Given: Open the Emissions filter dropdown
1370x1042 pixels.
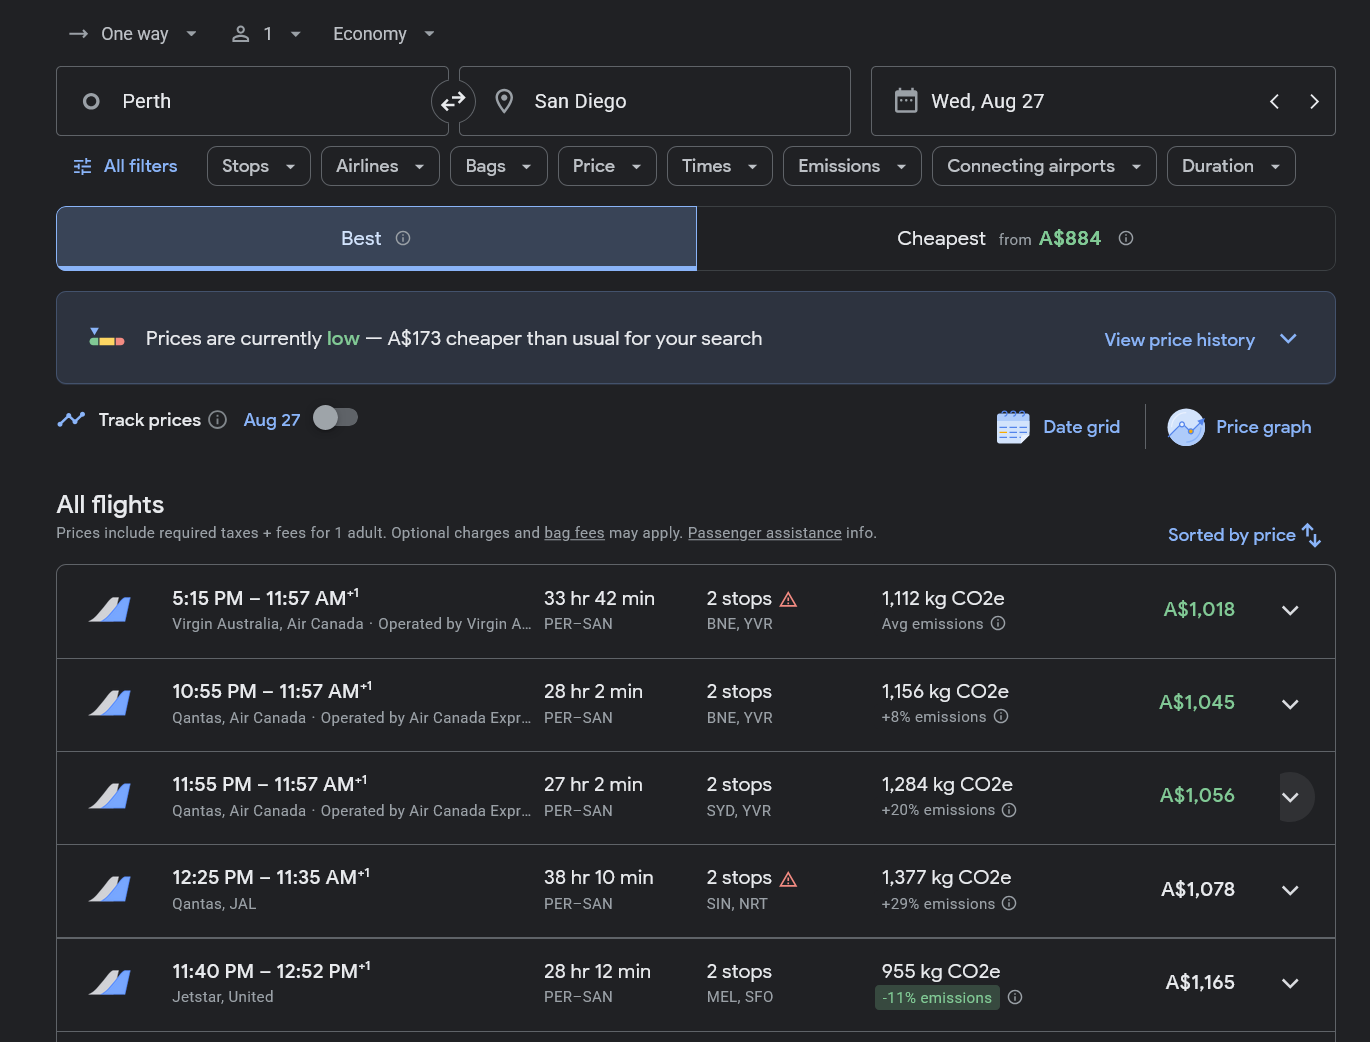Looking at the screenshot, I should 853,166.
